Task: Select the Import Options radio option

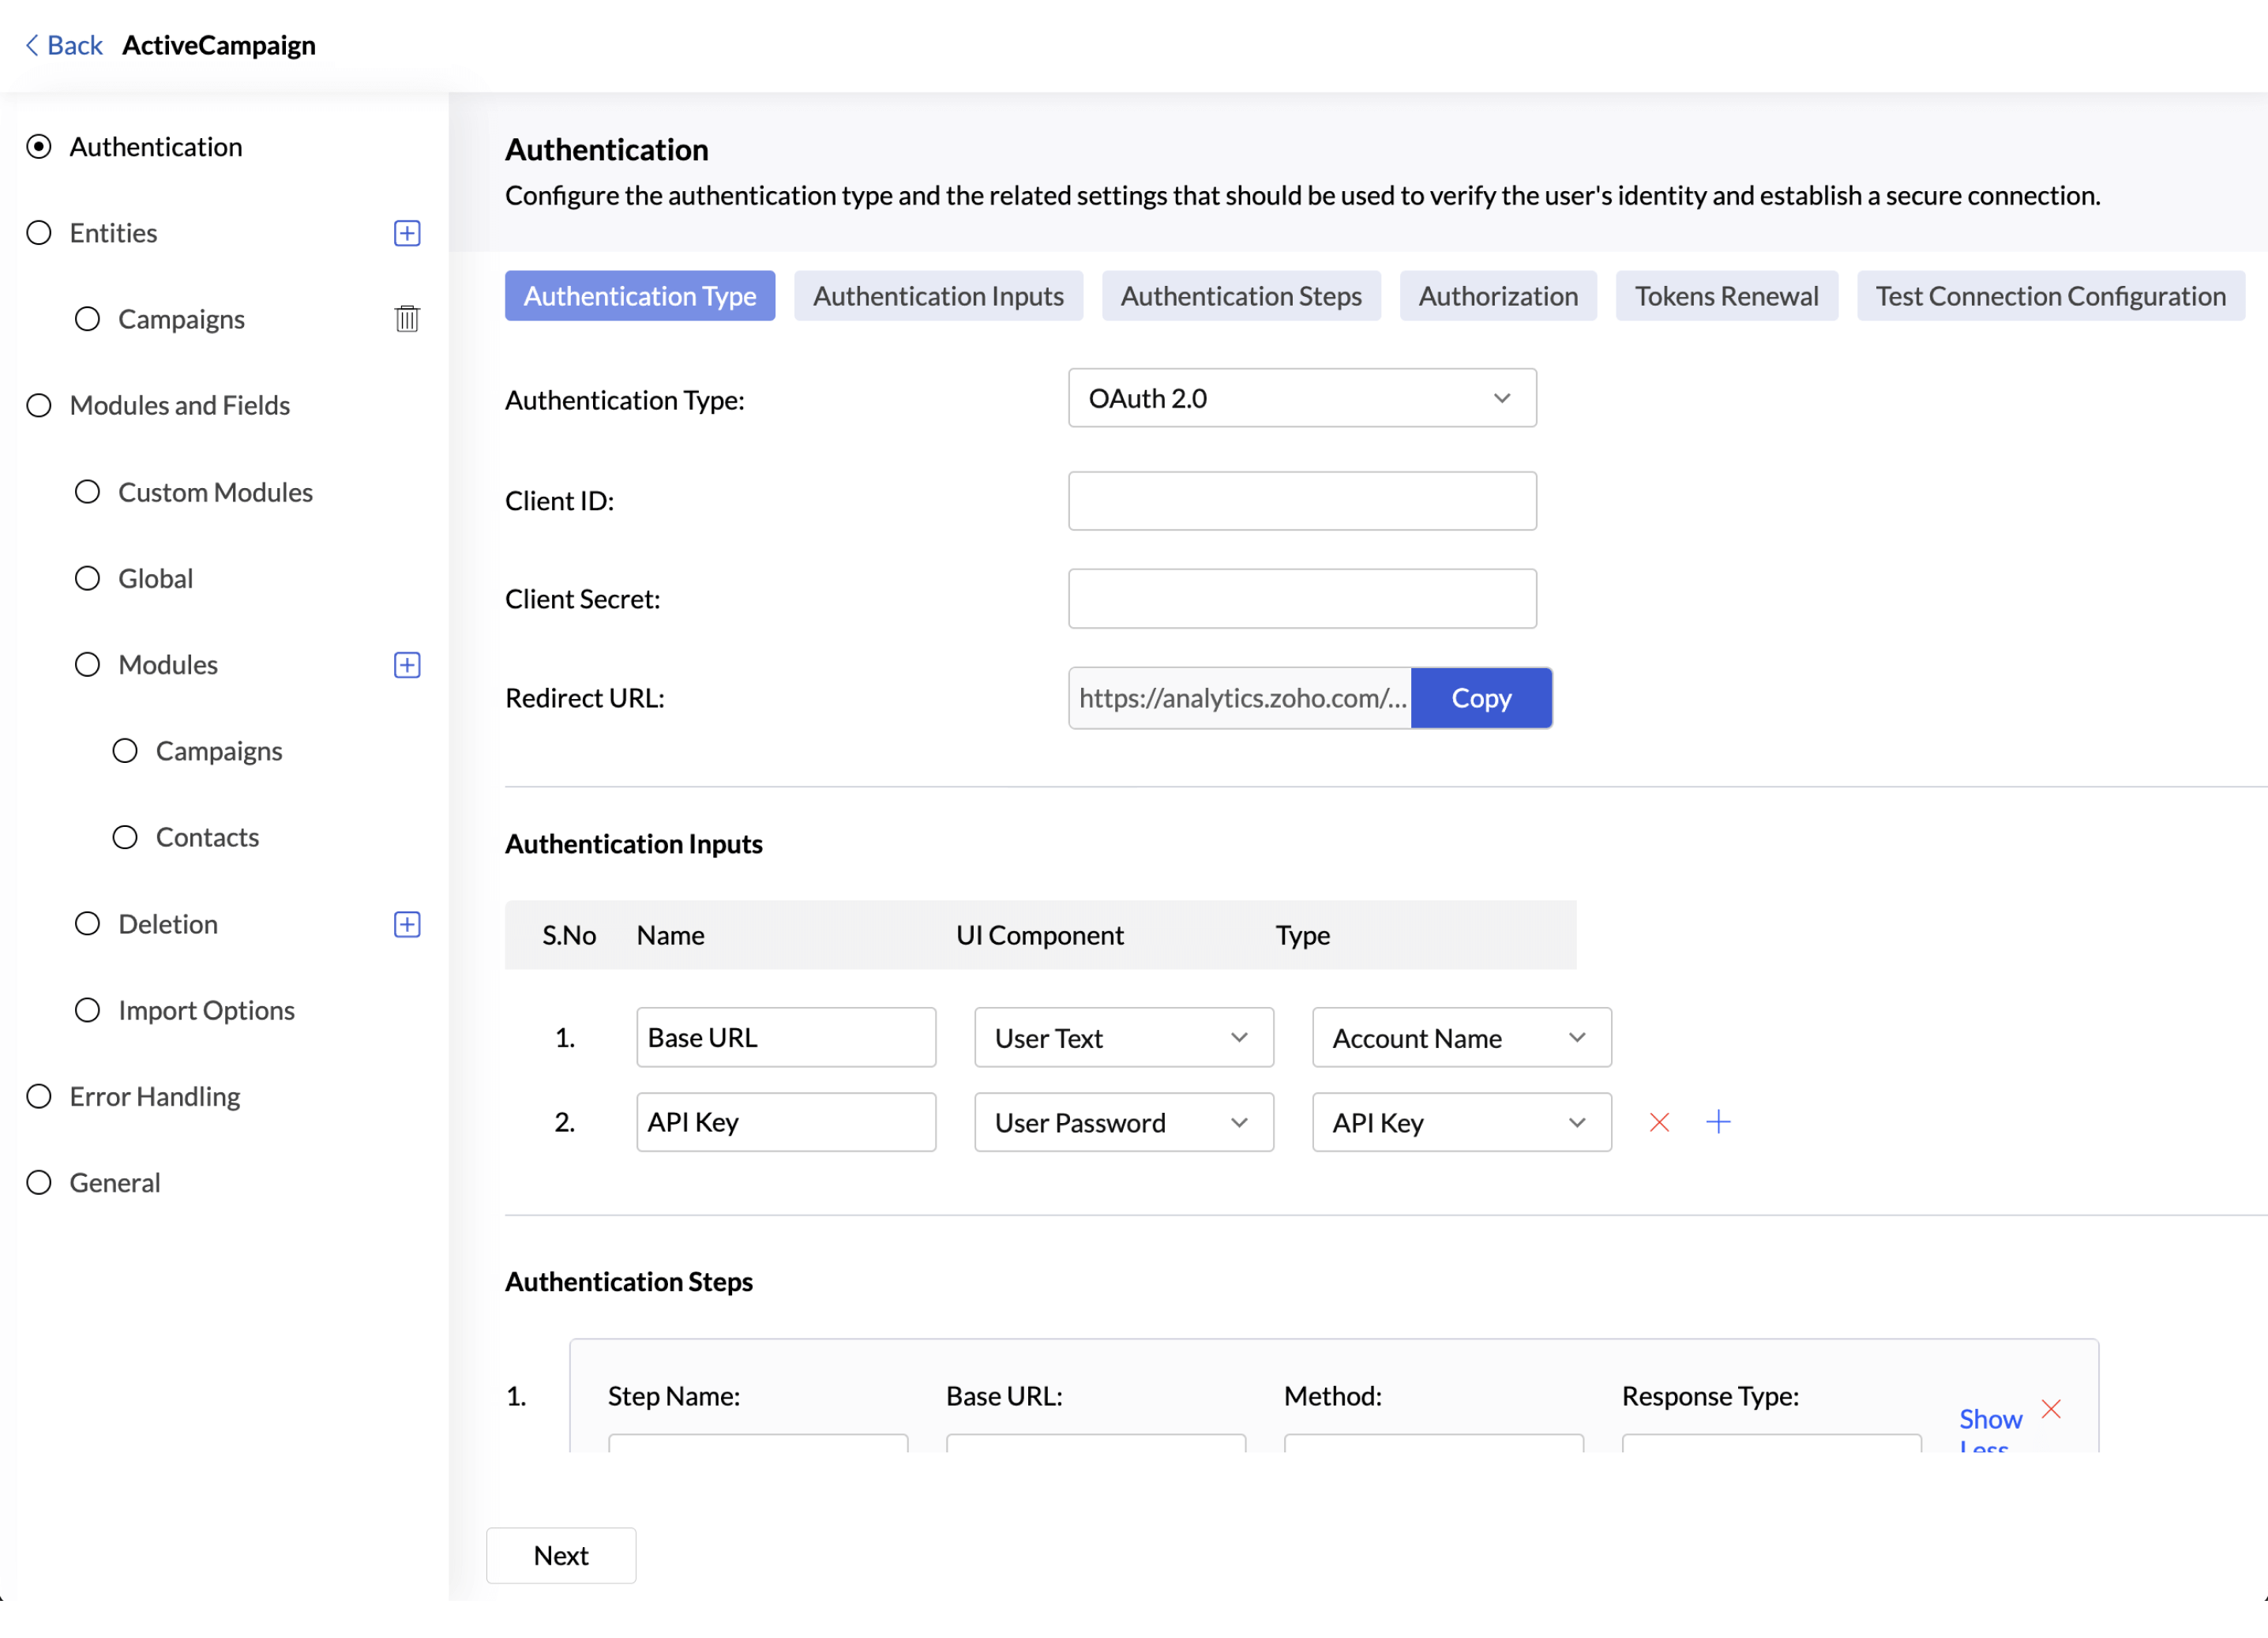Action: [x=88, y=1010]
